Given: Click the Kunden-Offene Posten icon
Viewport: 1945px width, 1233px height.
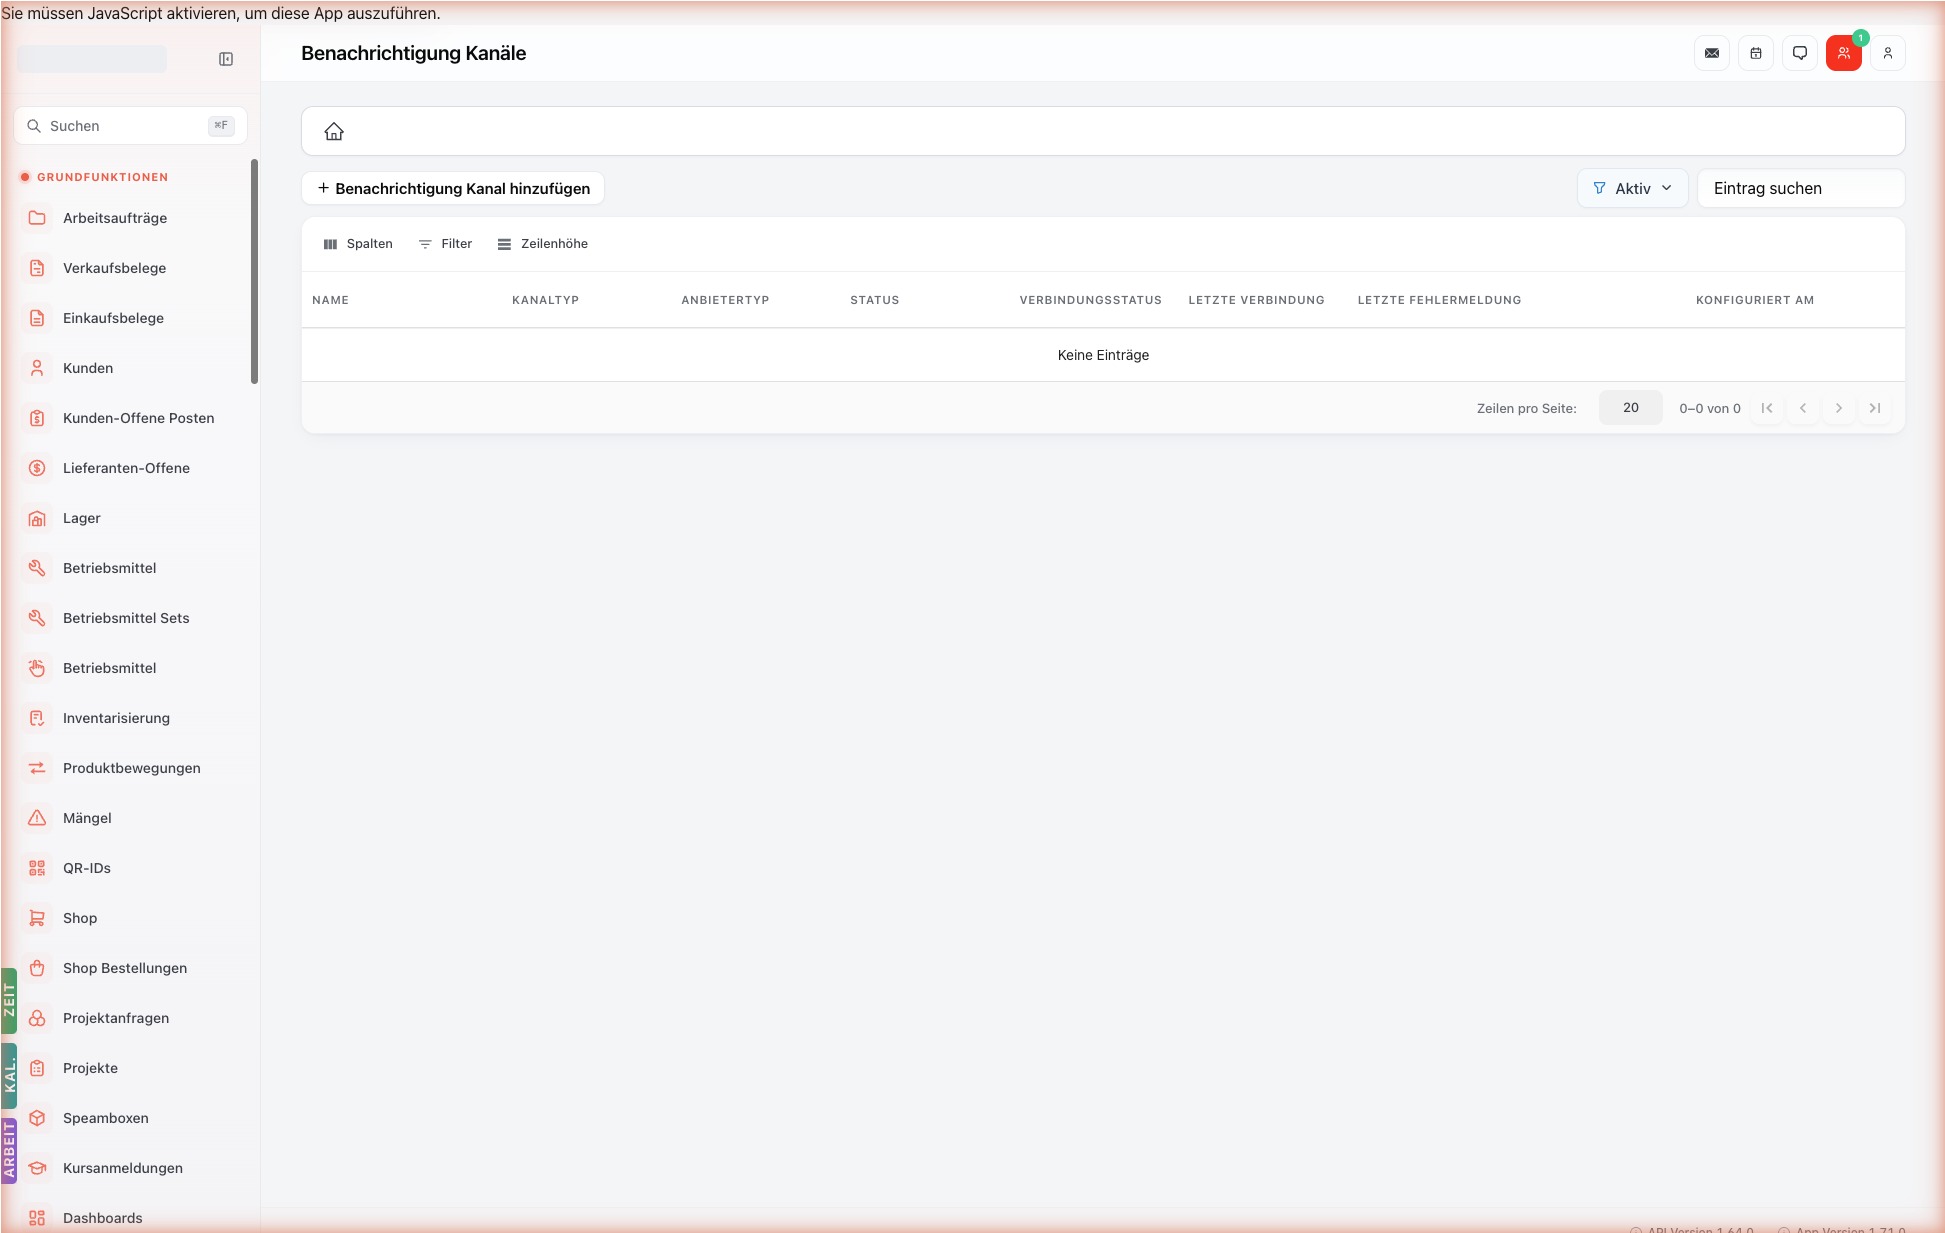Looking at the screenshot, I should click(x=37, y=418).
